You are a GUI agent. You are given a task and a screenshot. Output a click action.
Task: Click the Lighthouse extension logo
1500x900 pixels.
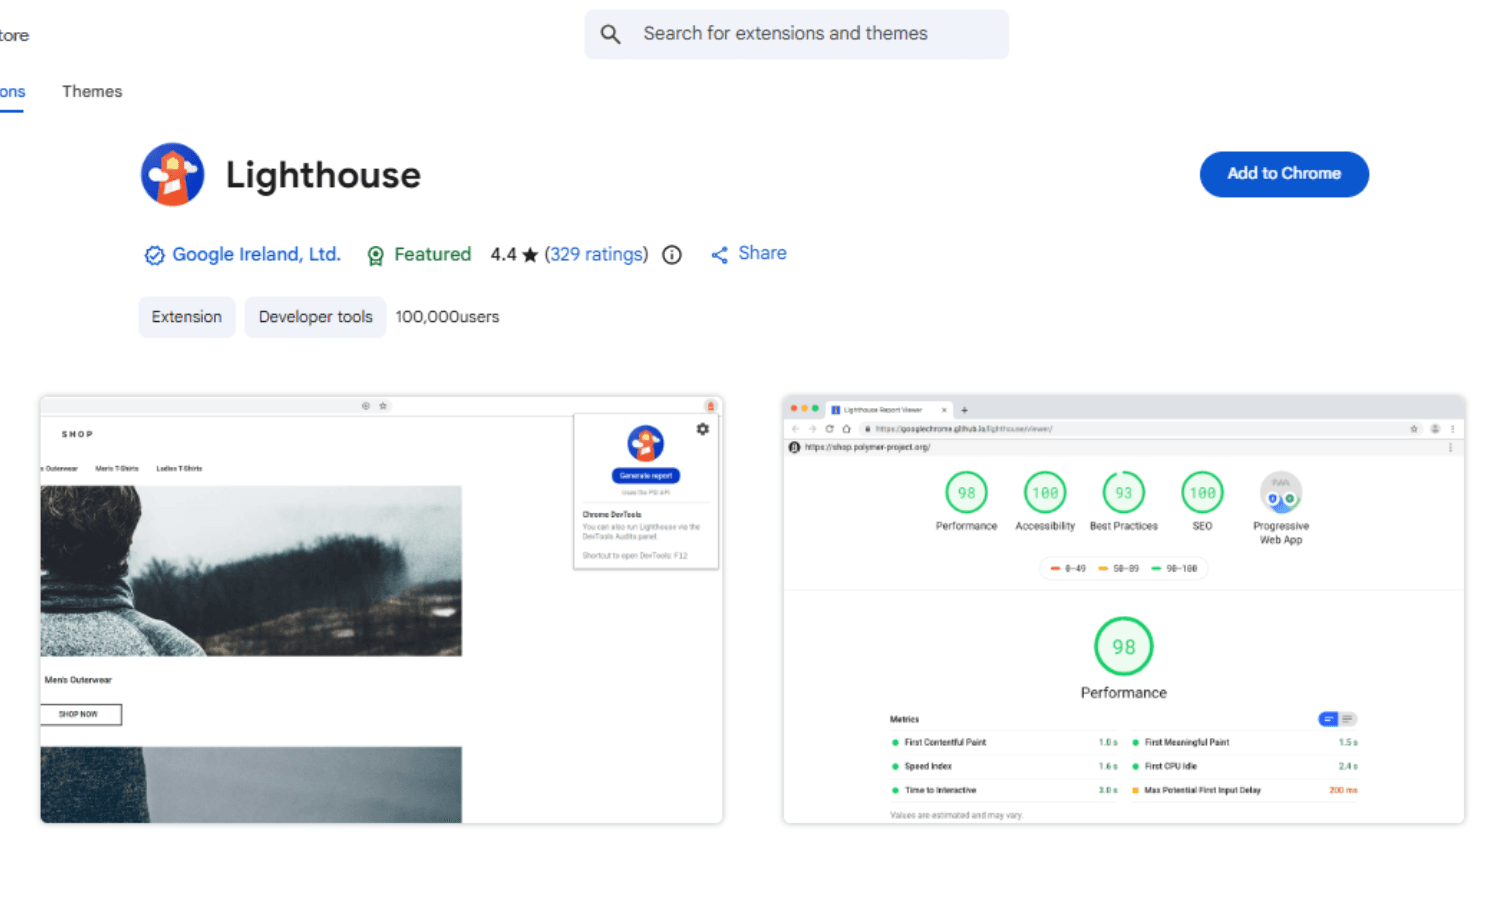tap(172, 174)
